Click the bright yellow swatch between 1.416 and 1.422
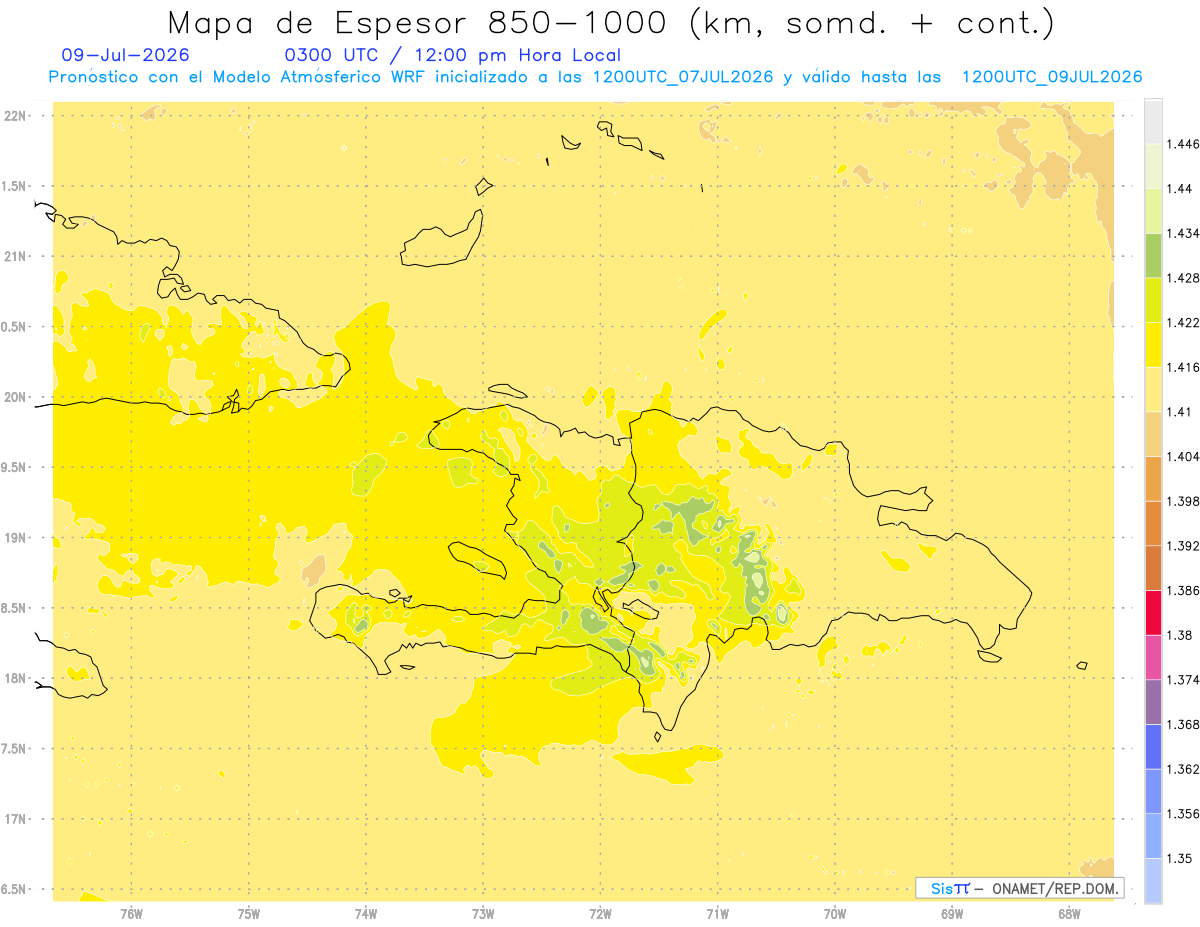1200x927 pixels. click(x=1153, y=344)
